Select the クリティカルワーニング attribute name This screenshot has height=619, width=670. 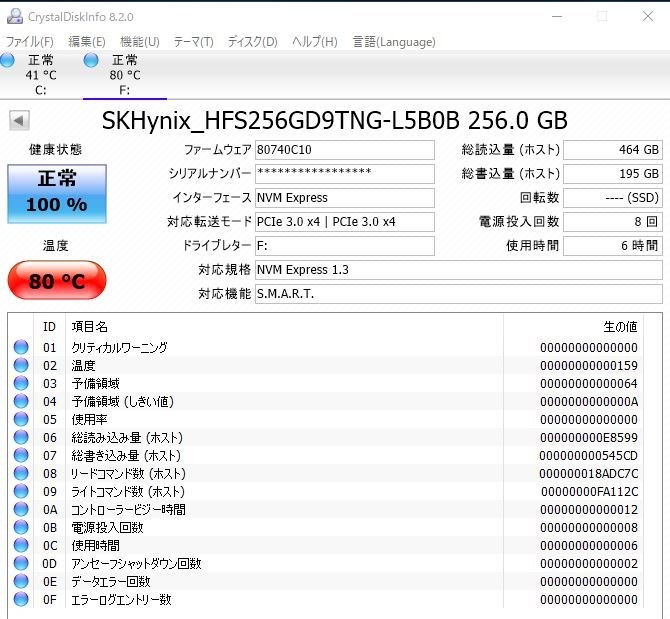point(119,347)
